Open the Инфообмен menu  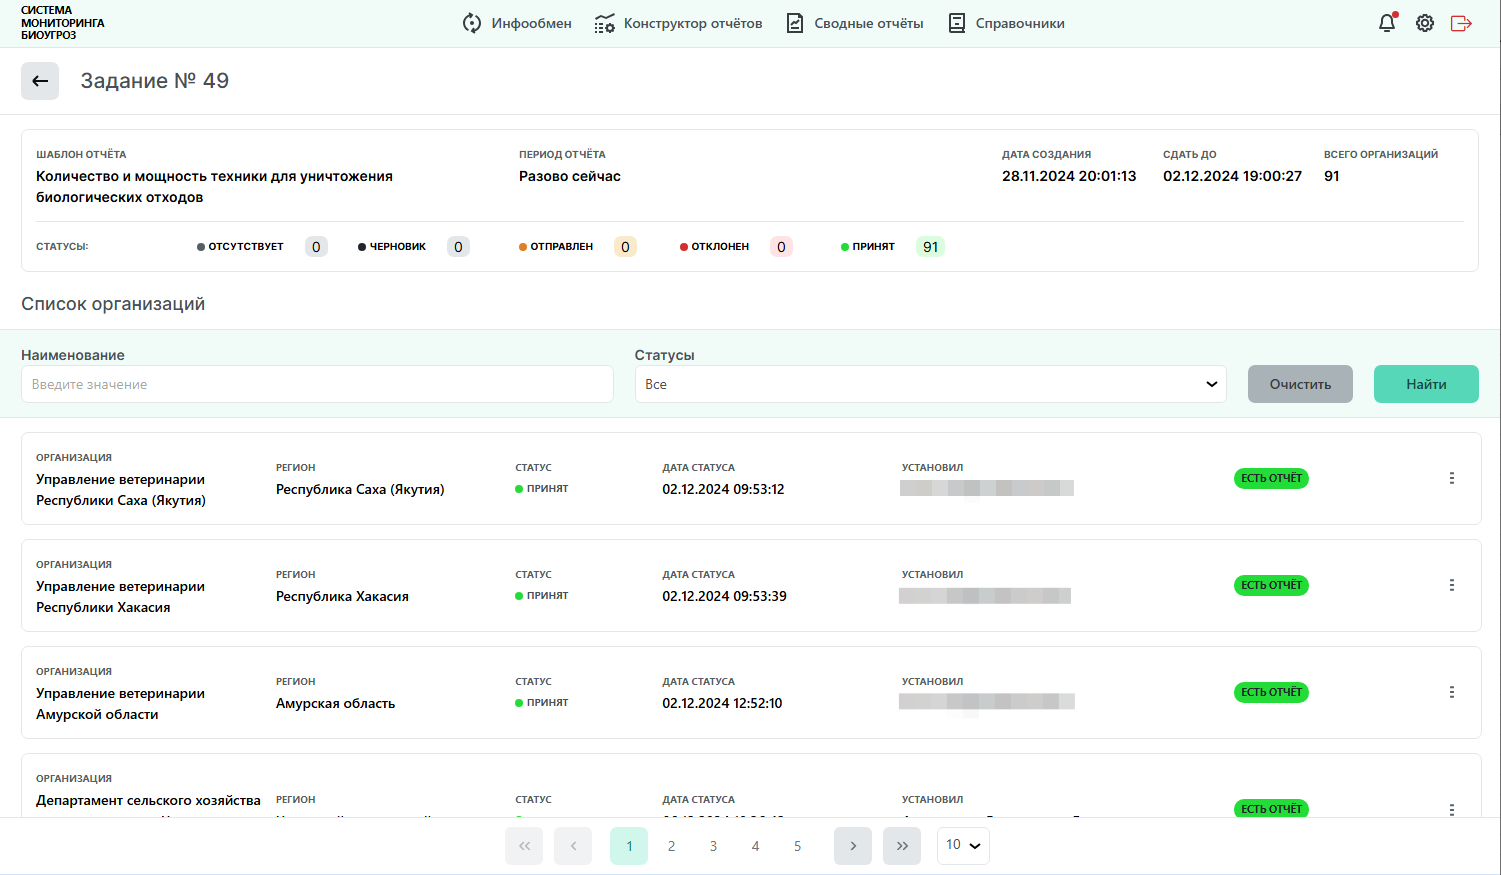click(x=517, y=23)
